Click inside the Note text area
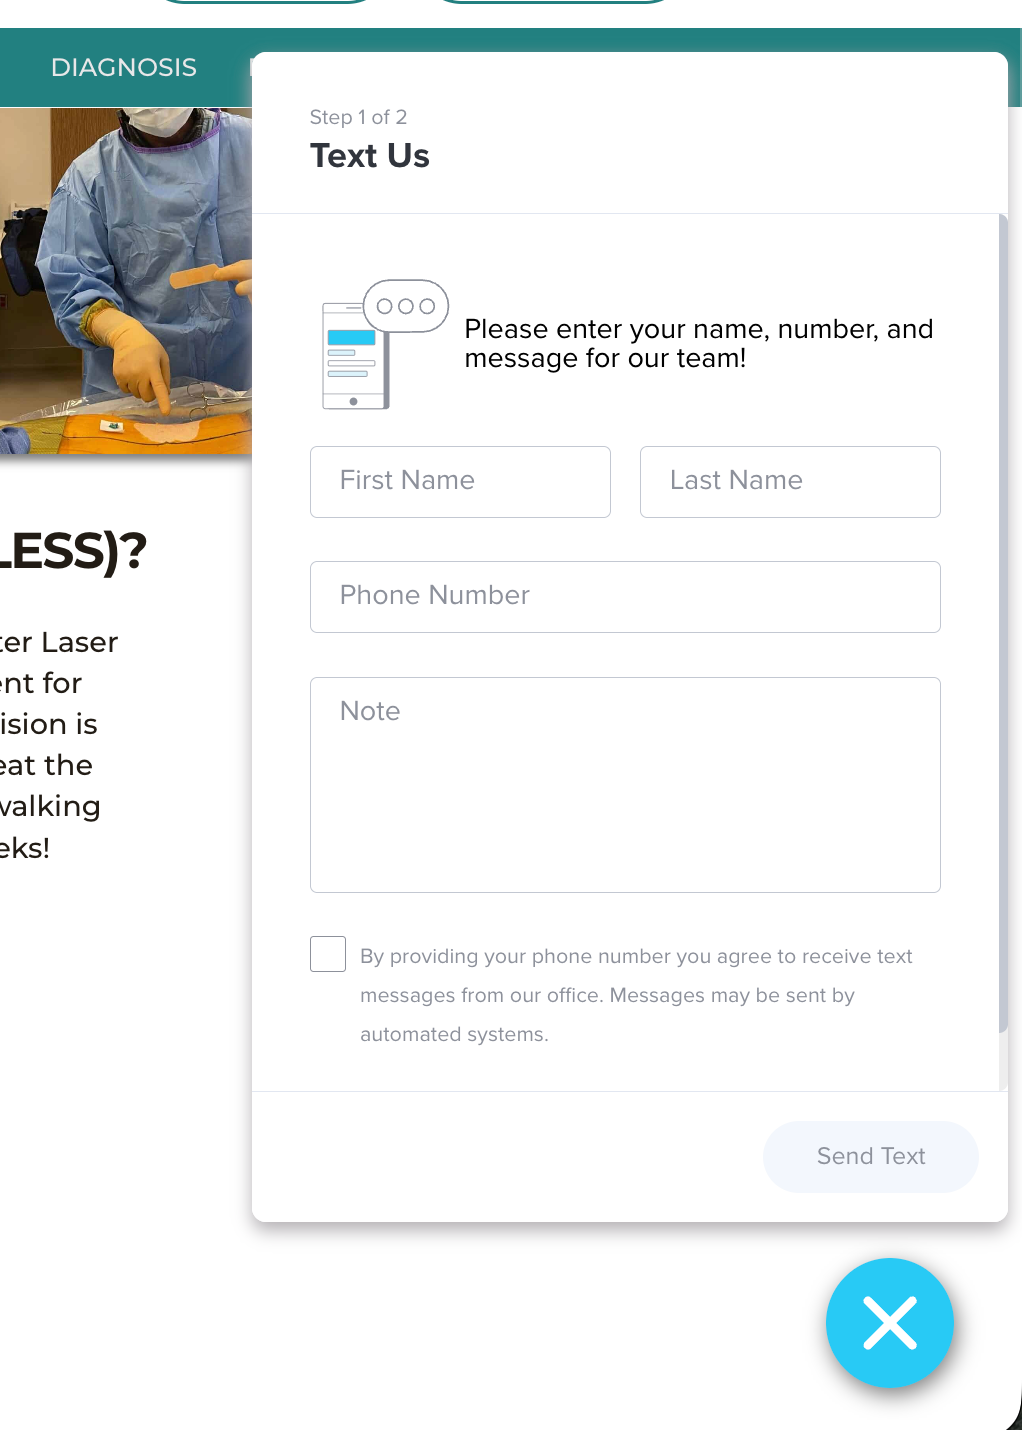This screenshot has width=1022, height=1430. pos(625,785)
